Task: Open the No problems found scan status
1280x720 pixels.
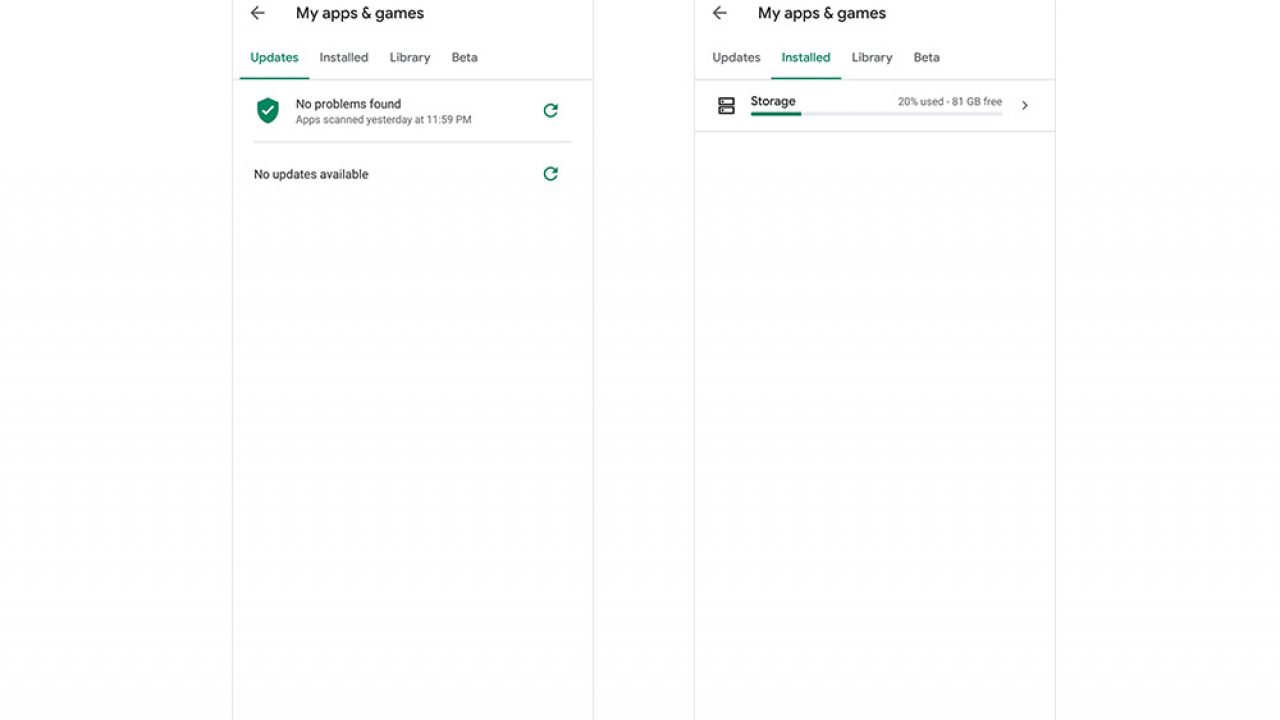Action: 348,104
